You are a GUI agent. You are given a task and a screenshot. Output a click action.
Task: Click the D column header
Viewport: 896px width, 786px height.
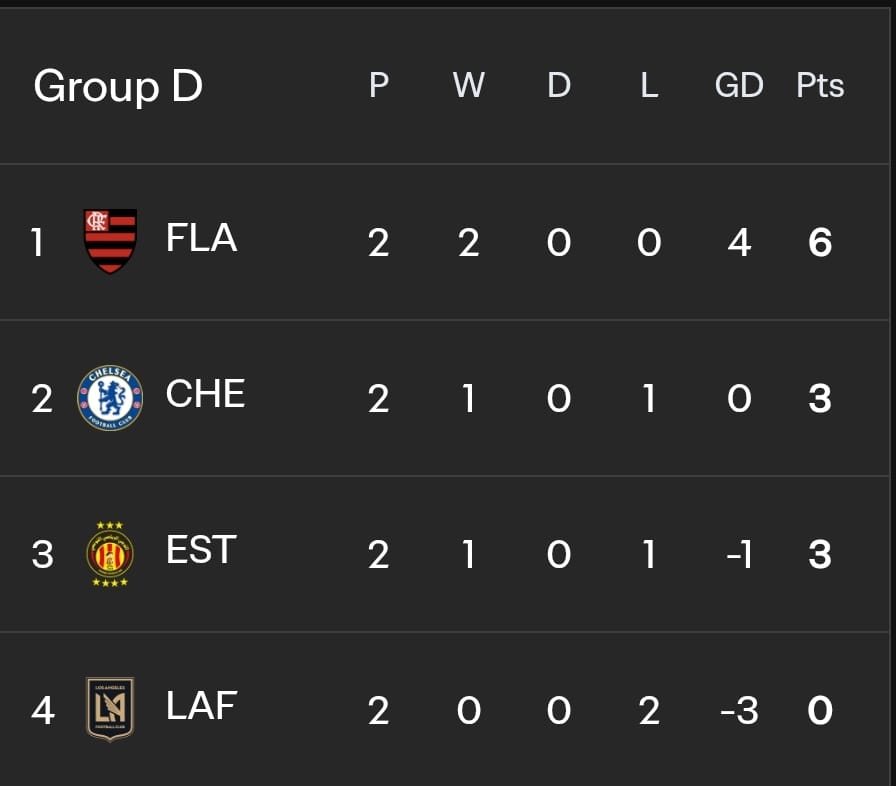click(559, 85)
